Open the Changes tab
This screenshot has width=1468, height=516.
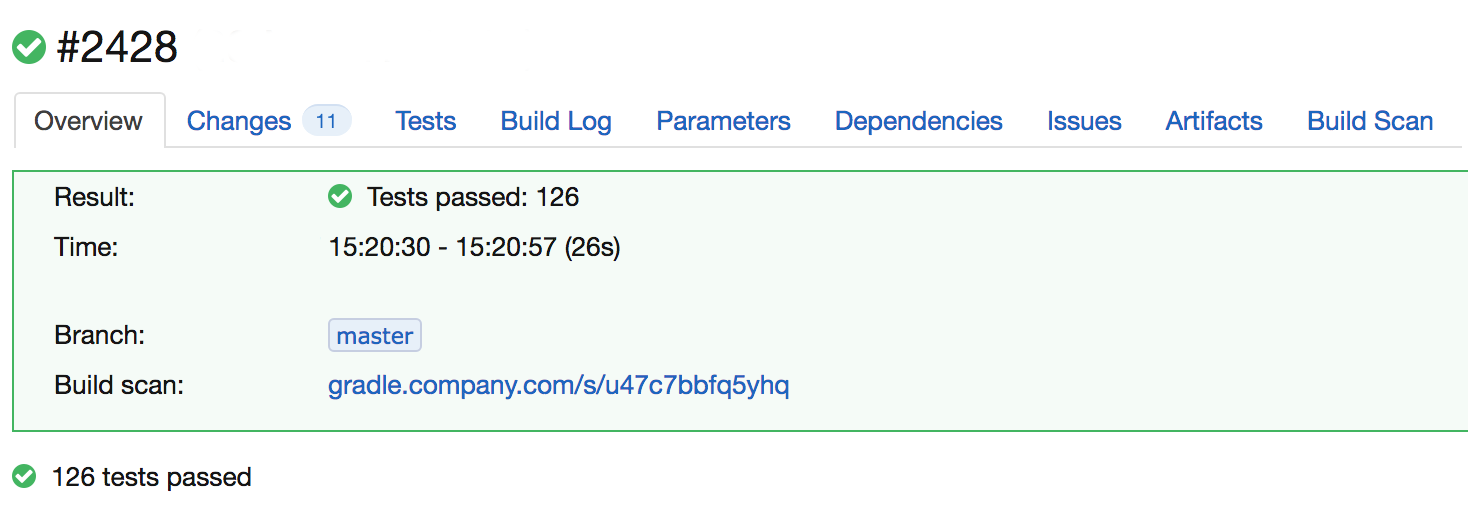(239, 121)
